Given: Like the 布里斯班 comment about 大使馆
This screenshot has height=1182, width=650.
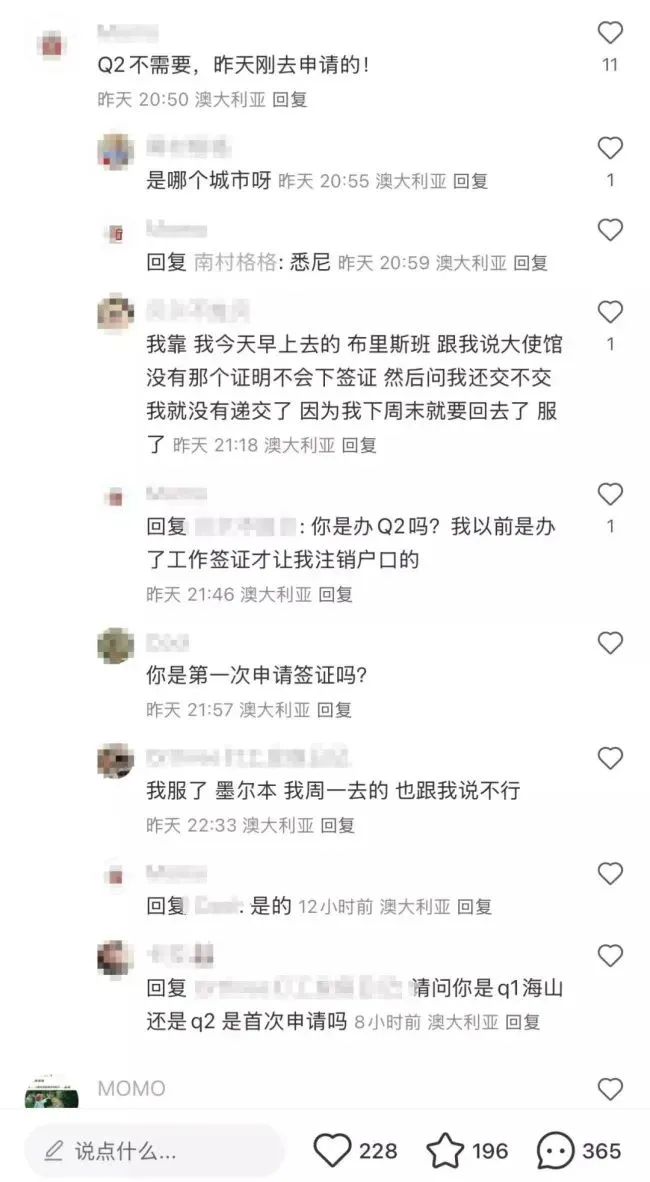Looking at the screenshot, I should 609,312.
